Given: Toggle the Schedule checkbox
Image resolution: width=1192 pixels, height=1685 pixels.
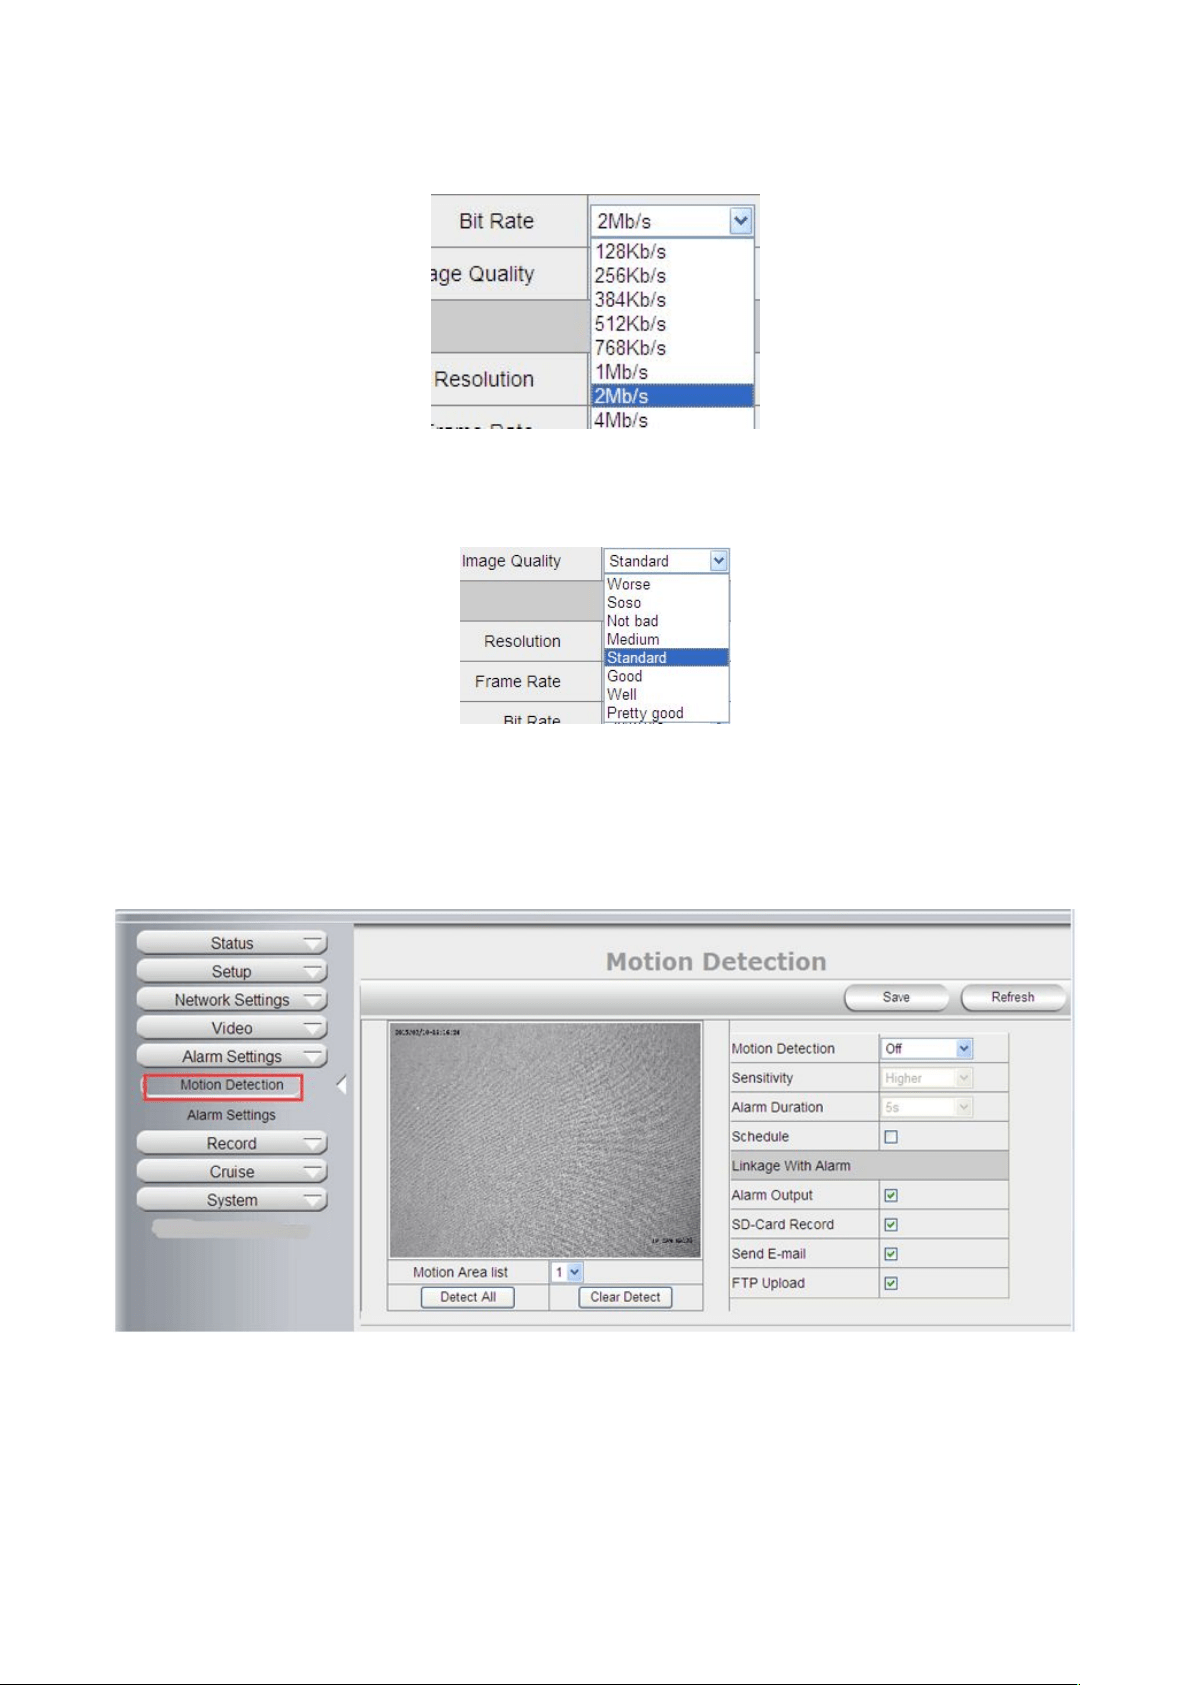Looking at the screenshot, I should point(891,1137).
